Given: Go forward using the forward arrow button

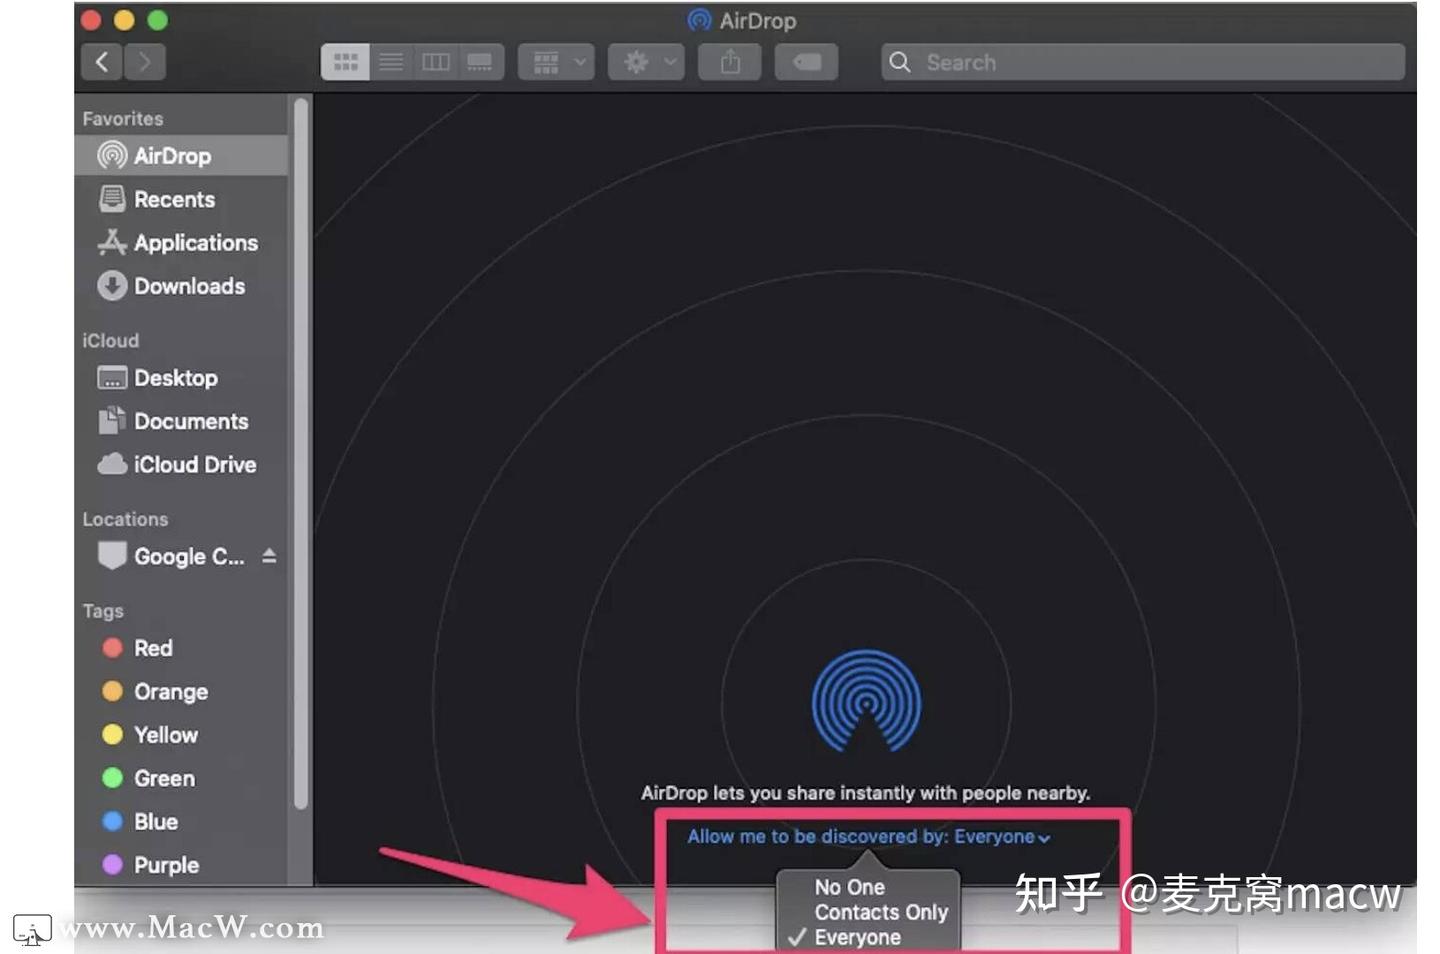Looking at the screenshot, I should click(x=145, y=62).
